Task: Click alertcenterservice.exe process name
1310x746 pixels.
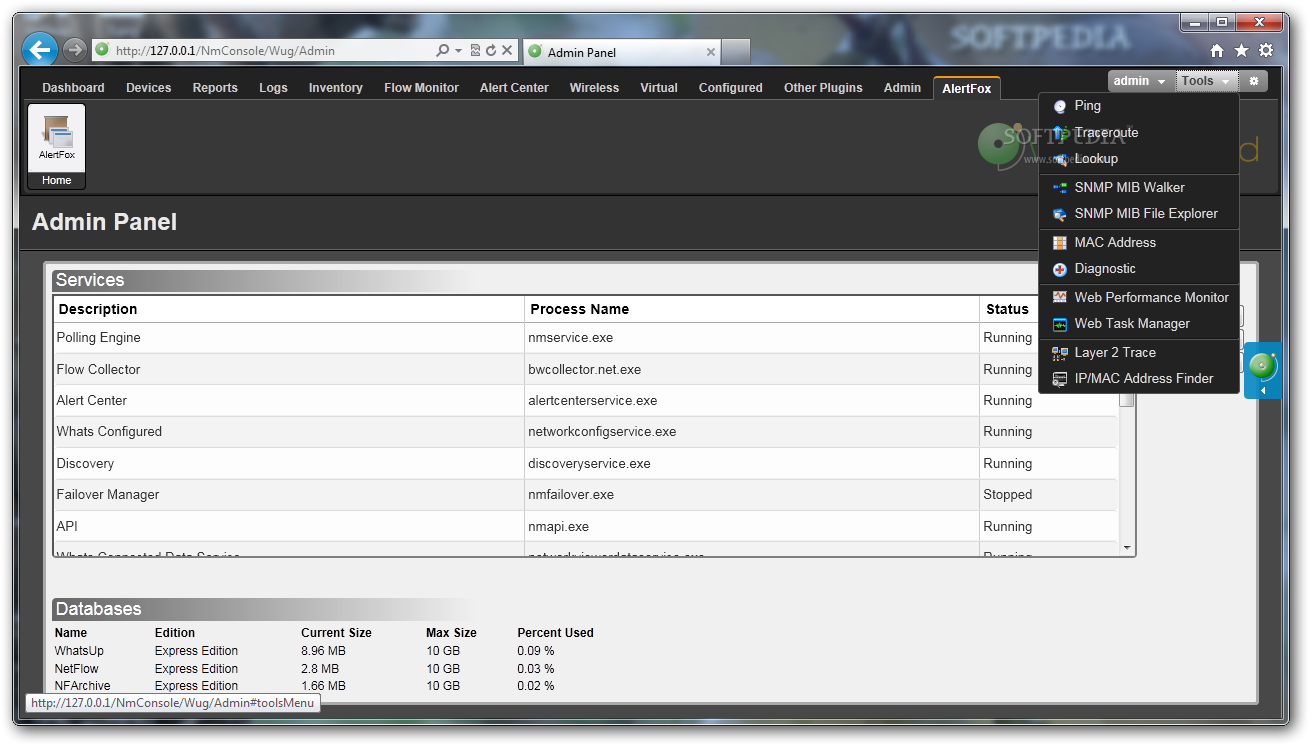Action: pos(593,401)
